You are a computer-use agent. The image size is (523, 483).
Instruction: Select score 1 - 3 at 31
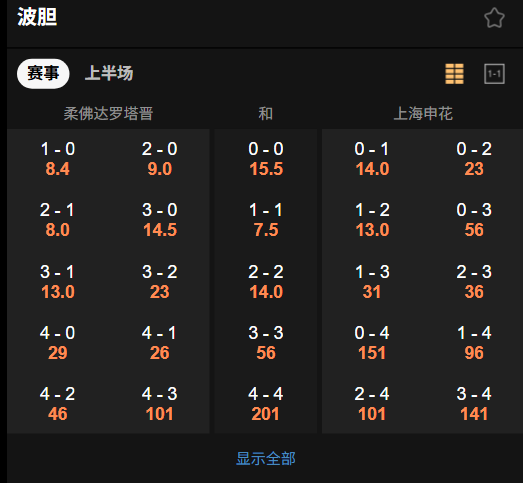(372, 282)
